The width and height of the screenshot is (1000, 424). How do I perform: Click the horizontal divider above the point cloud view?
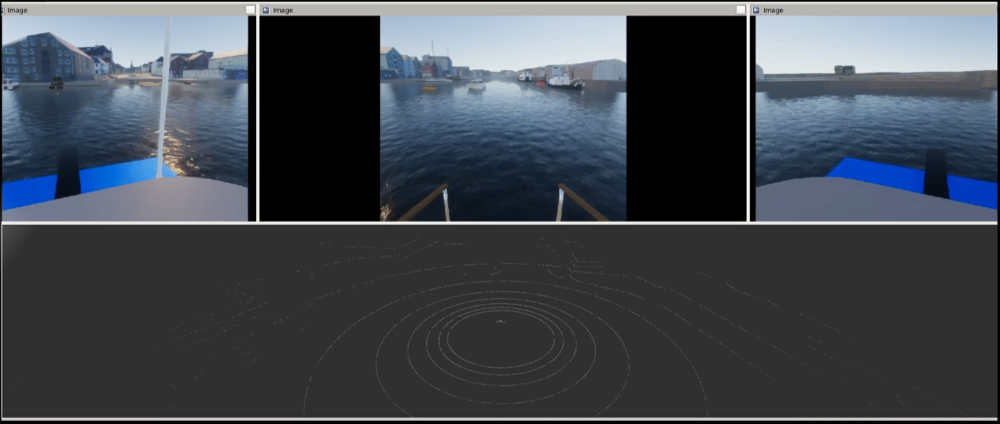point(500,223)
